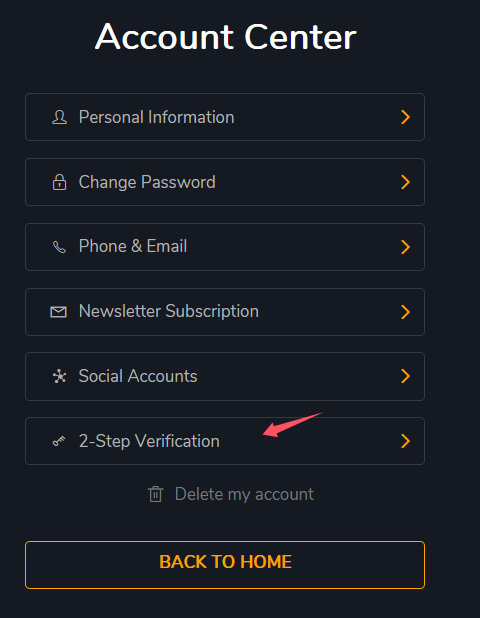
Task: Select the 2-Step Verification text label
Action: 149,441
